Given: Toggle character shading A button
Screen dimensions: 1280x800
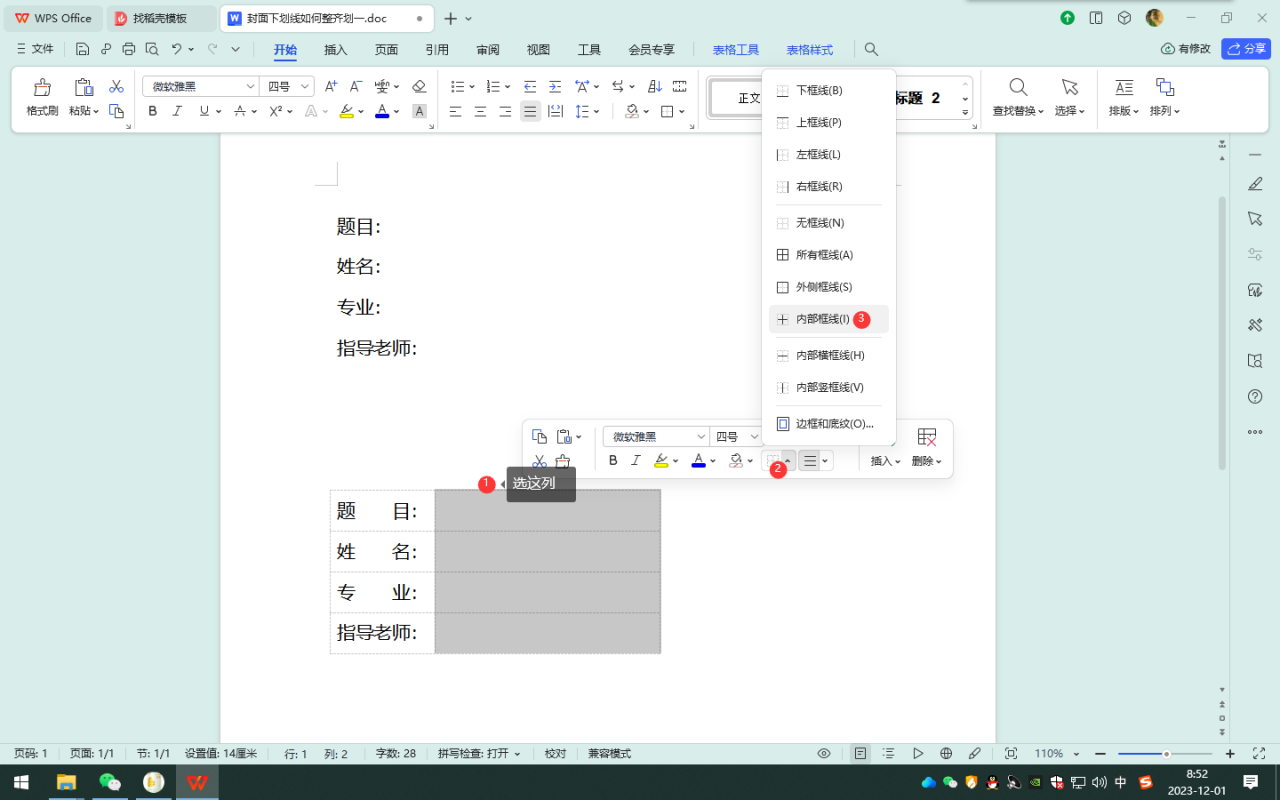Looking at the screenshot, I should [419, 111].
